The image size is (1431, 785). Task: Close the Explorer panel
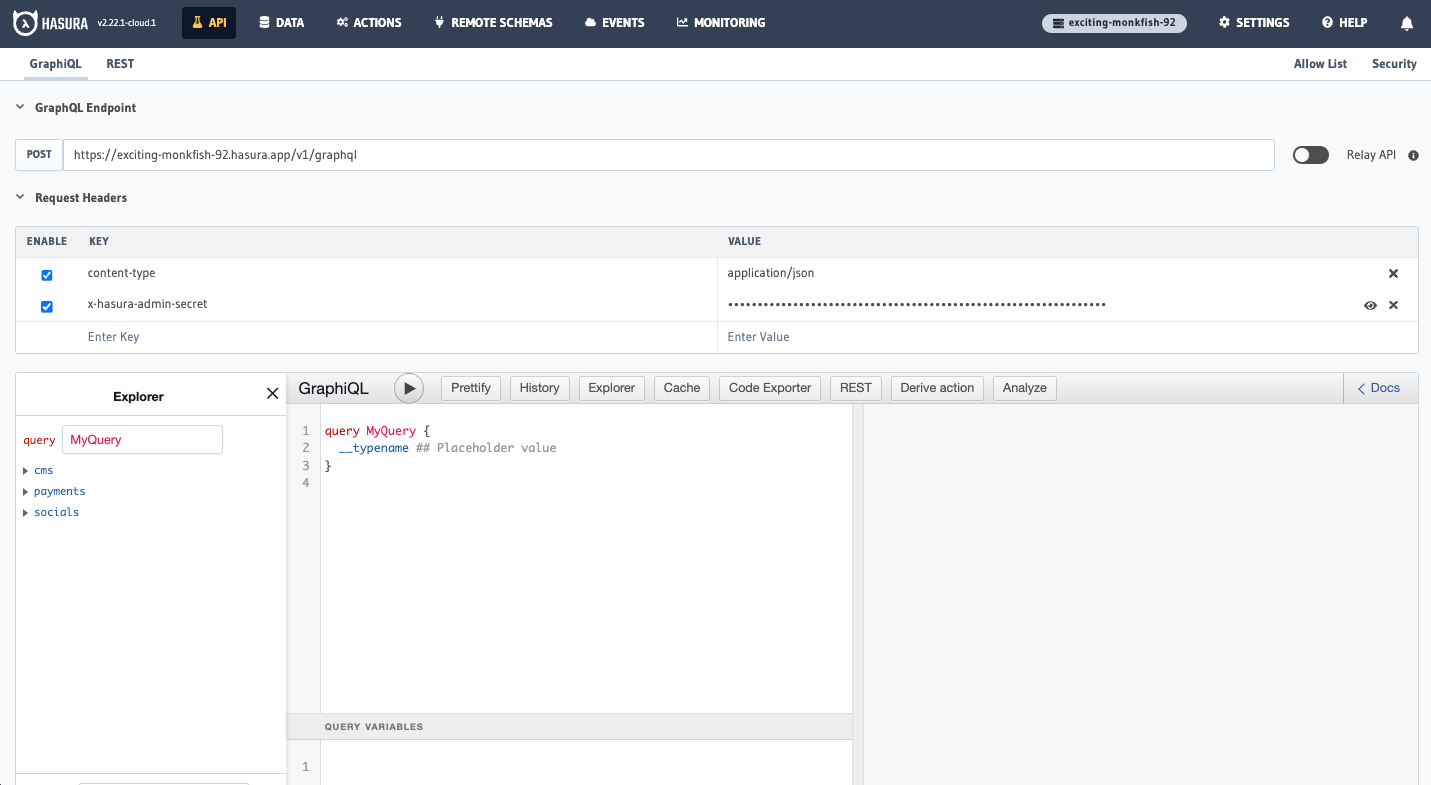(x=272, y=393)
